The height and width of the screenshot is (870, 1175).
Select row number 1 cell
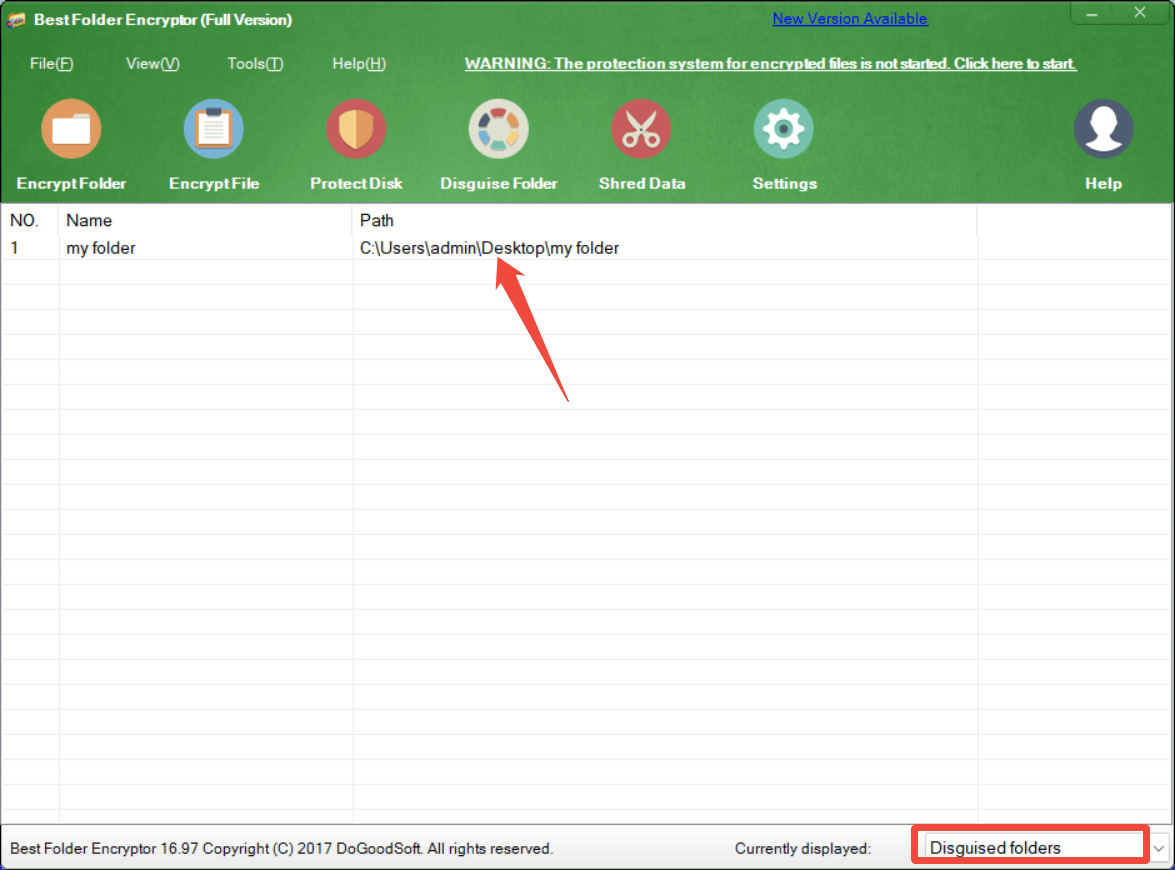point(14,248)
